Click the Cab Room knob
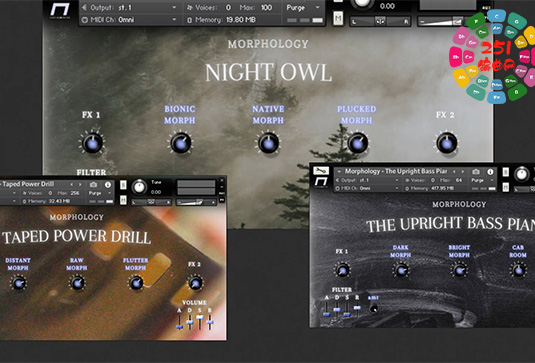 coord(518,270)
